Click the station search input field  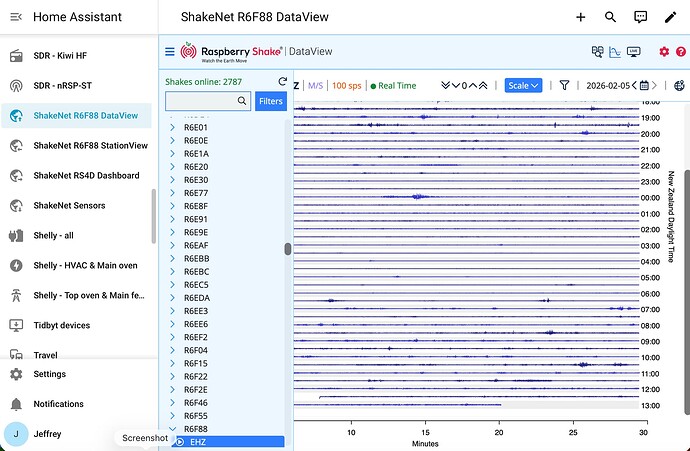point(200,101)
